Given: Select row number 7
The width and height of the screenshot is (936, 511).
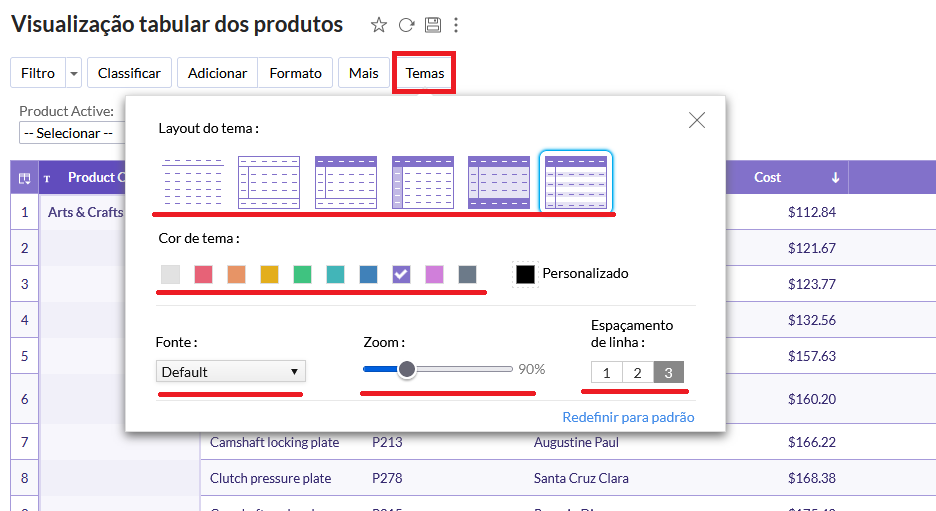Looking at the screenshot, I should click(x=24, y=442).
